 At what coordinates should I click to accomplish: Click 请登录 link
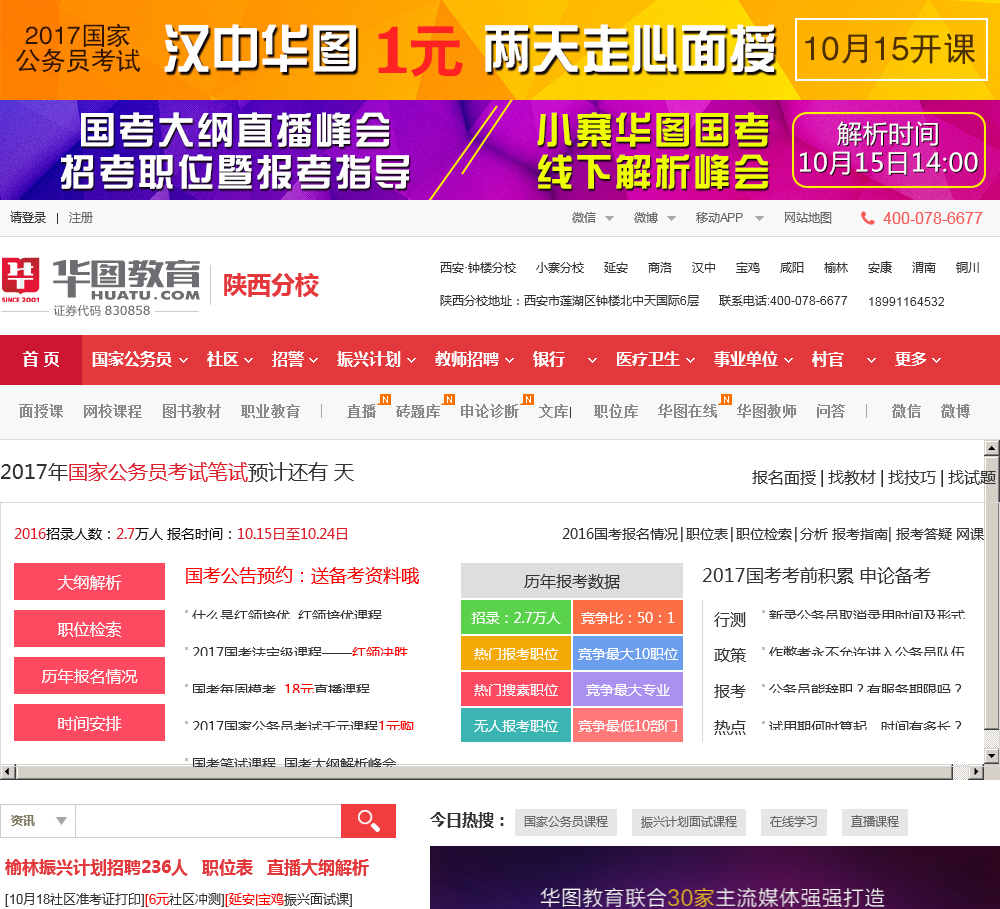click(28, 218)
